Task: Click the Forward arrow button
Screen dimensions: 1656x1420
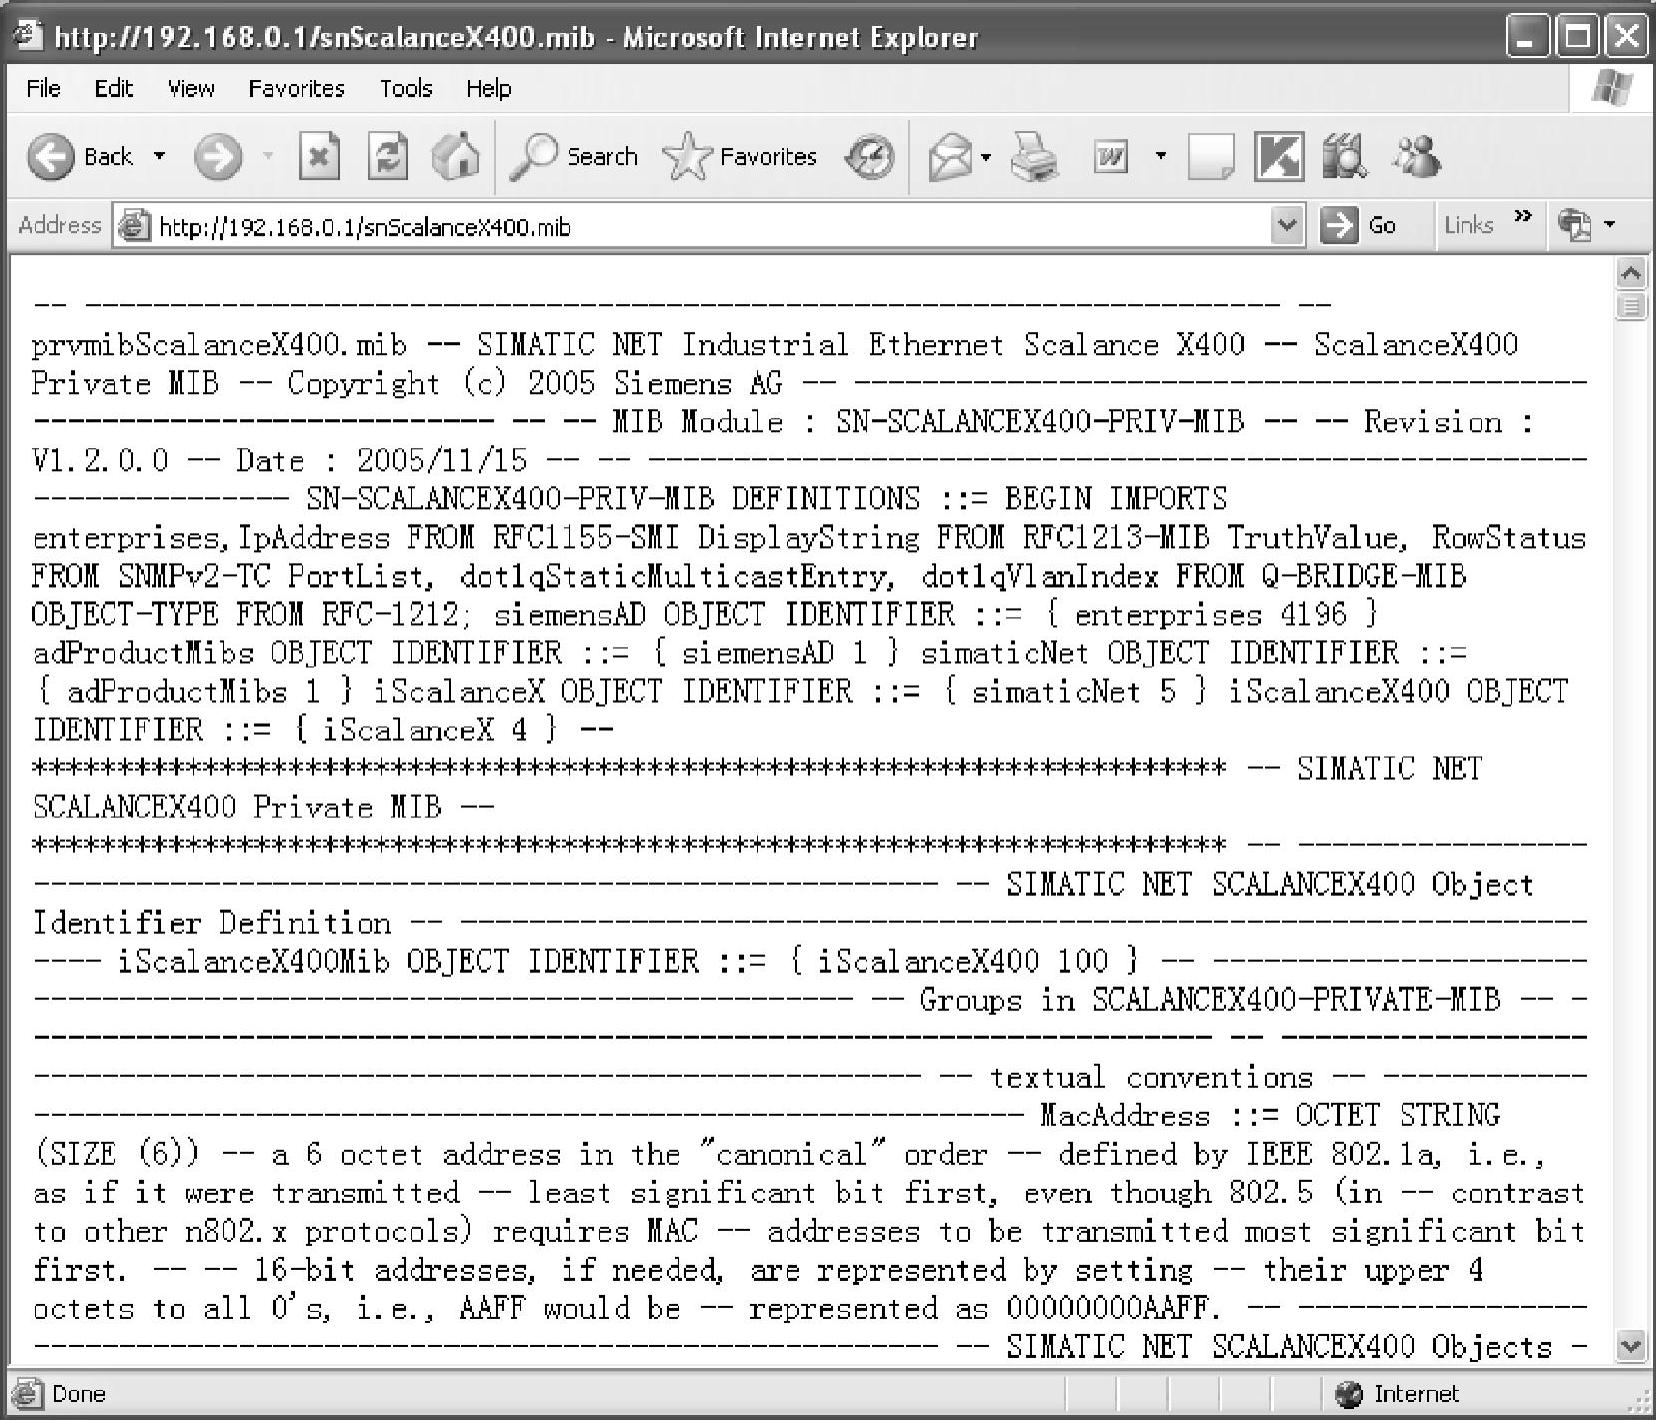Action: [218, 157]
